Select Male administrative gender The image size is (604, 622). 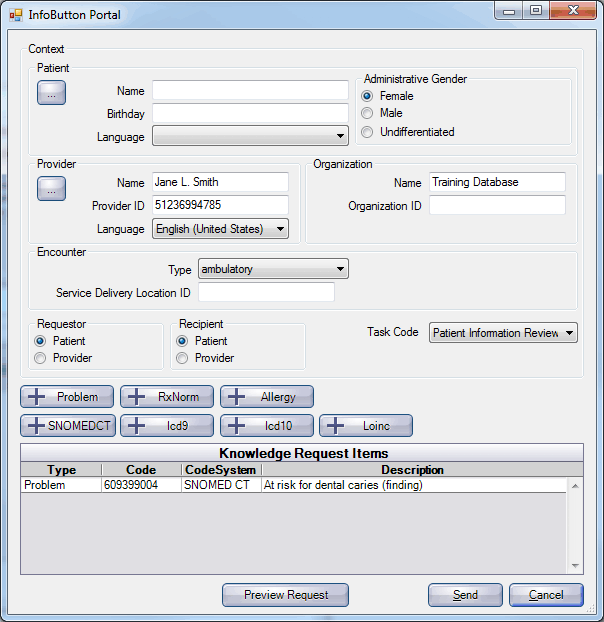368,114
